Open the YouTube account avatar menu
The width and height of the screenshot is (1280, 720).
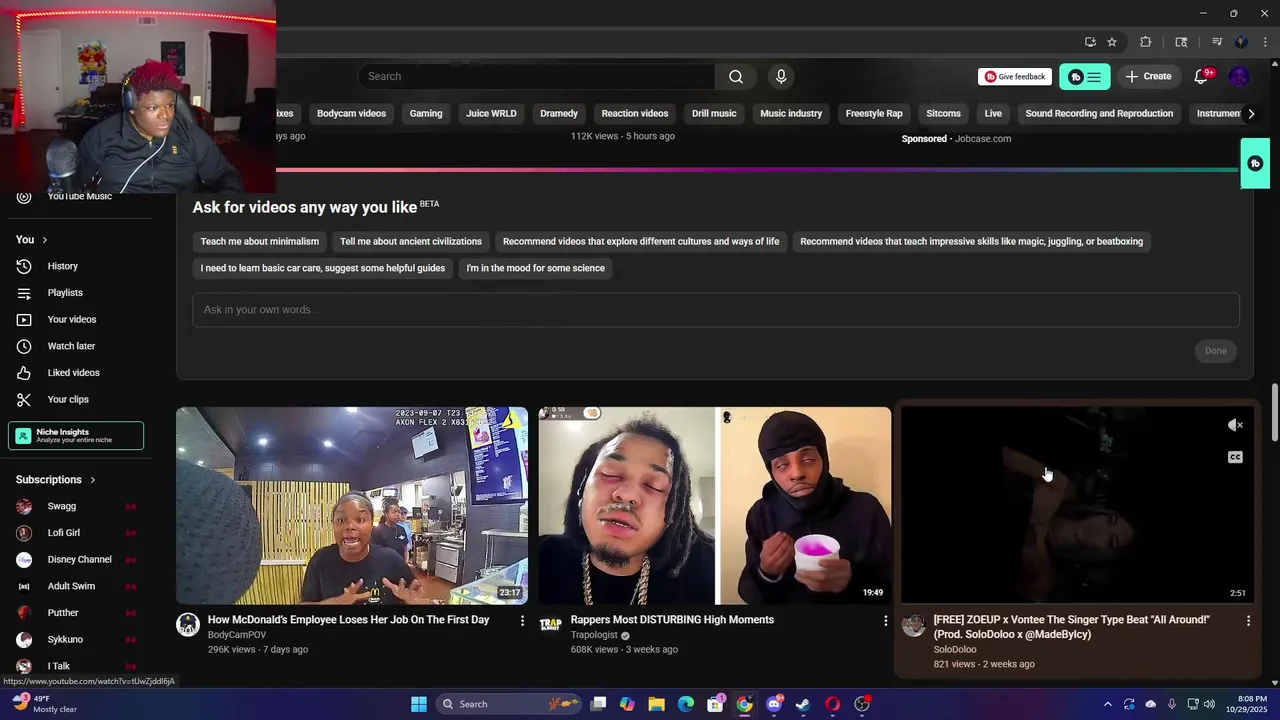pyautogui.click(x=1239, y=76)
